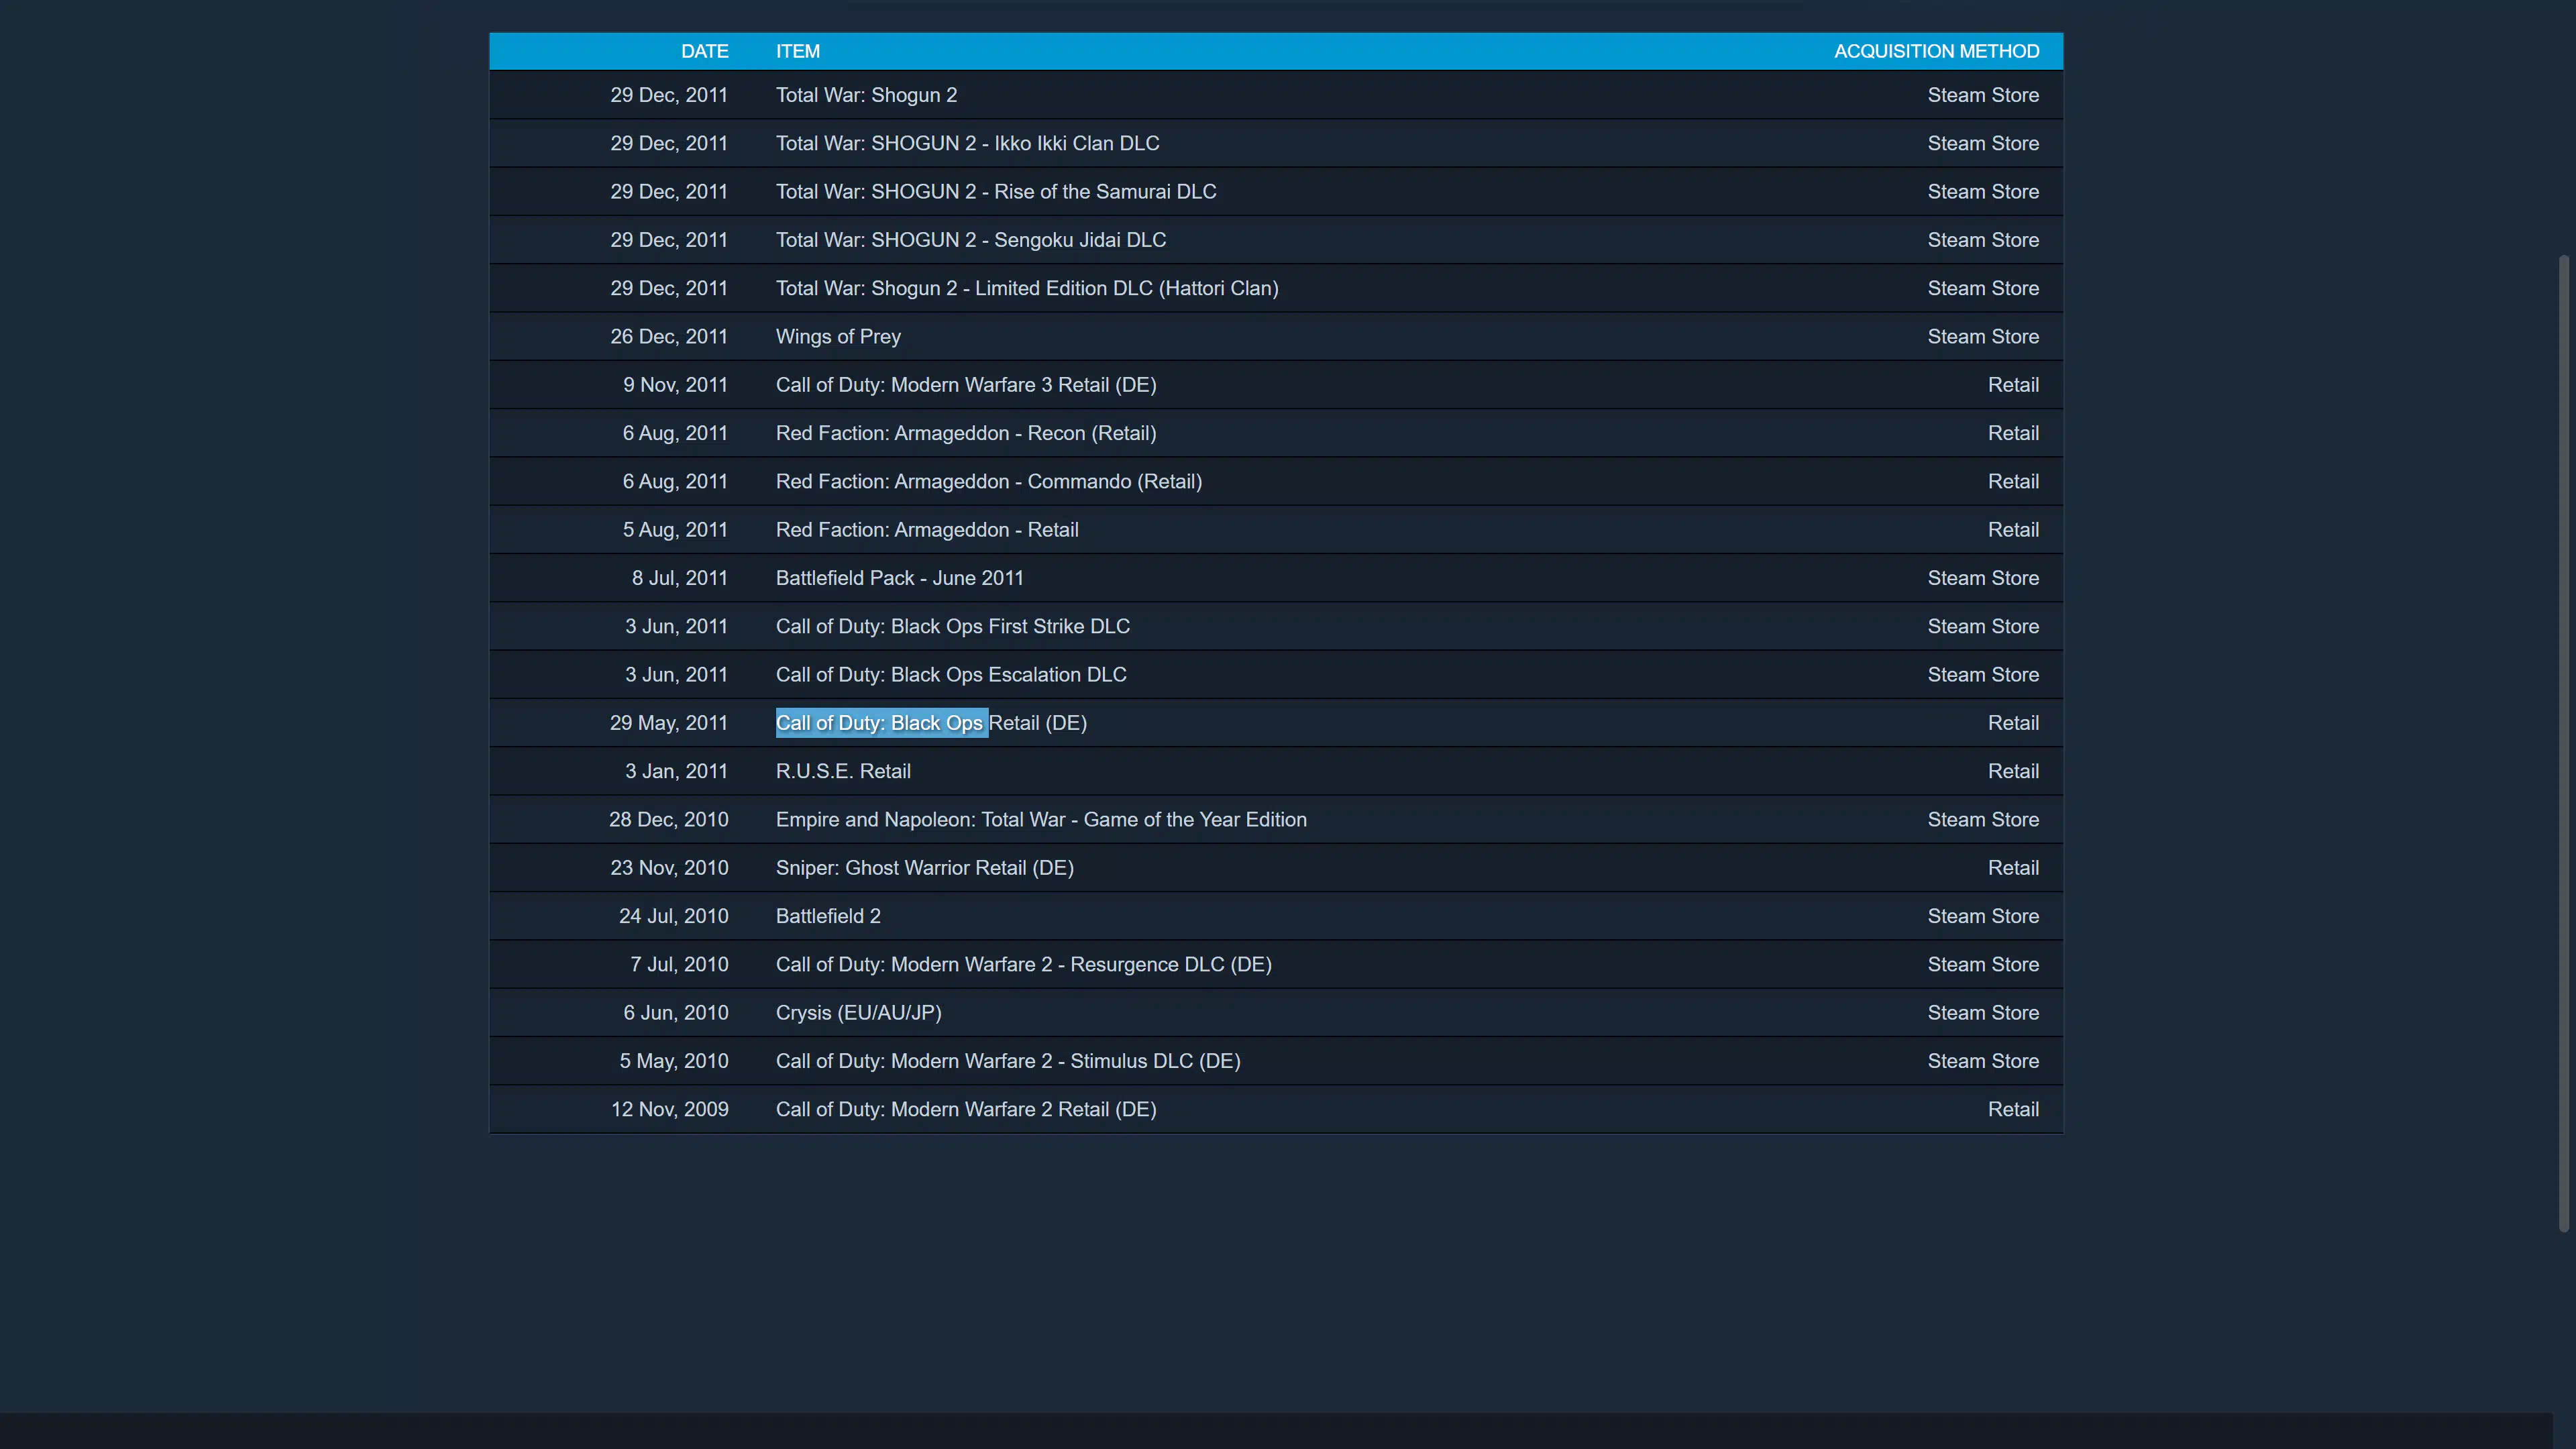This screenshot has height=1449, width=2576.
Task: Select the Total War: Shogun 2 item row
Action: click(x=1276, y=95)
